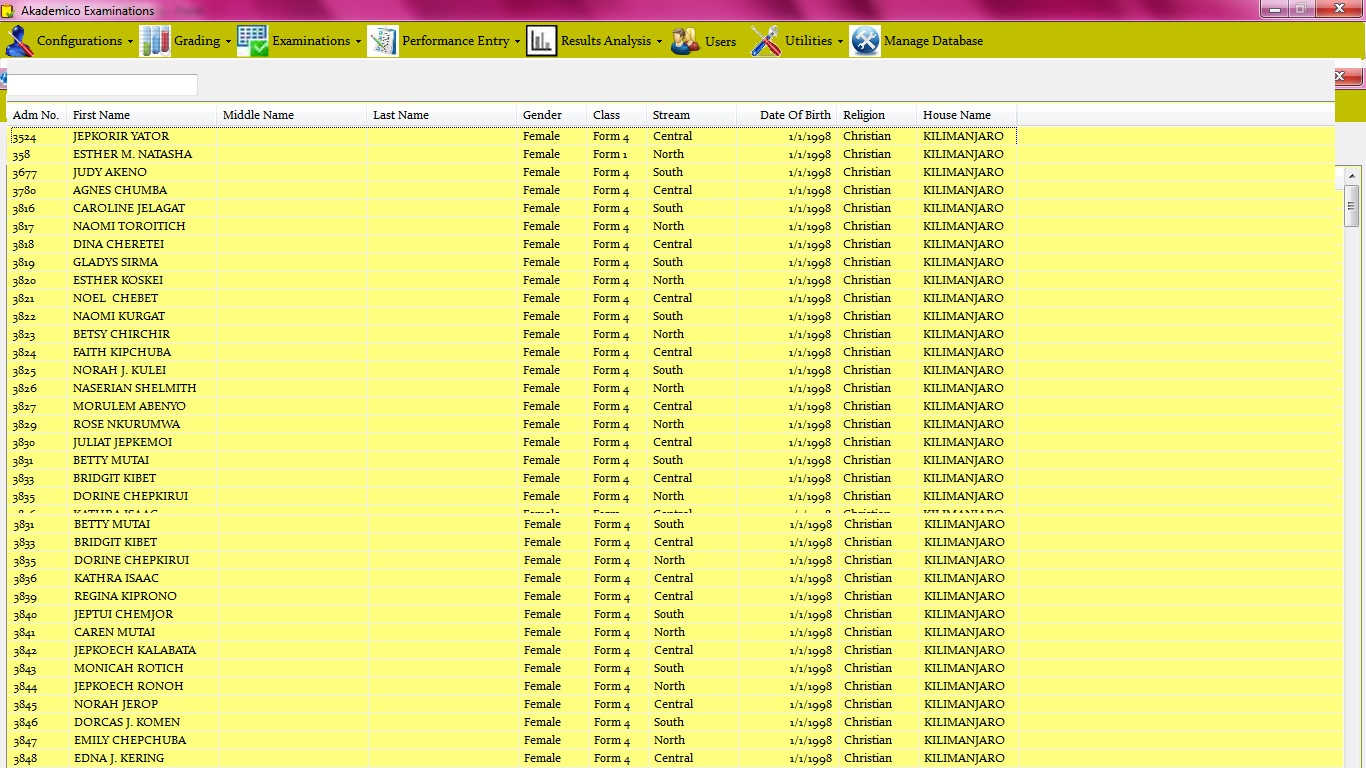Viewport: 1366px width, 768px height.
Task: Open the Utilities dropdown menu
Action: pyautogui.click(x=838, y=41)
